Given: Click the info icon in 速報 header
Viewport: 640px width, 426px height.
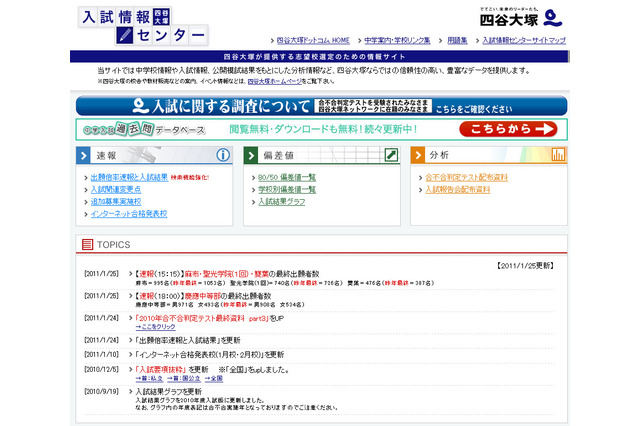Looking at the screenshot, I should coord(223,155).
